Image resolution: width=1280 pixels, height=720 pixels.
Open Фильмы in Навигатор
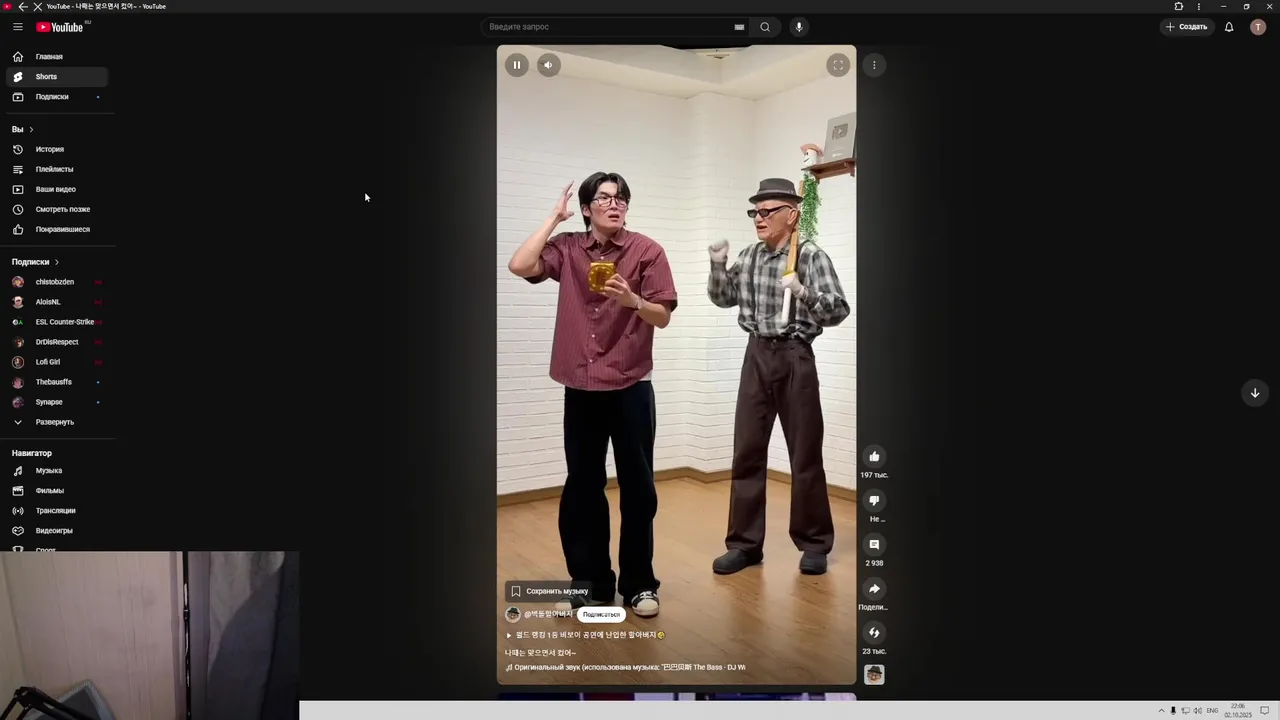pos(57,491)
